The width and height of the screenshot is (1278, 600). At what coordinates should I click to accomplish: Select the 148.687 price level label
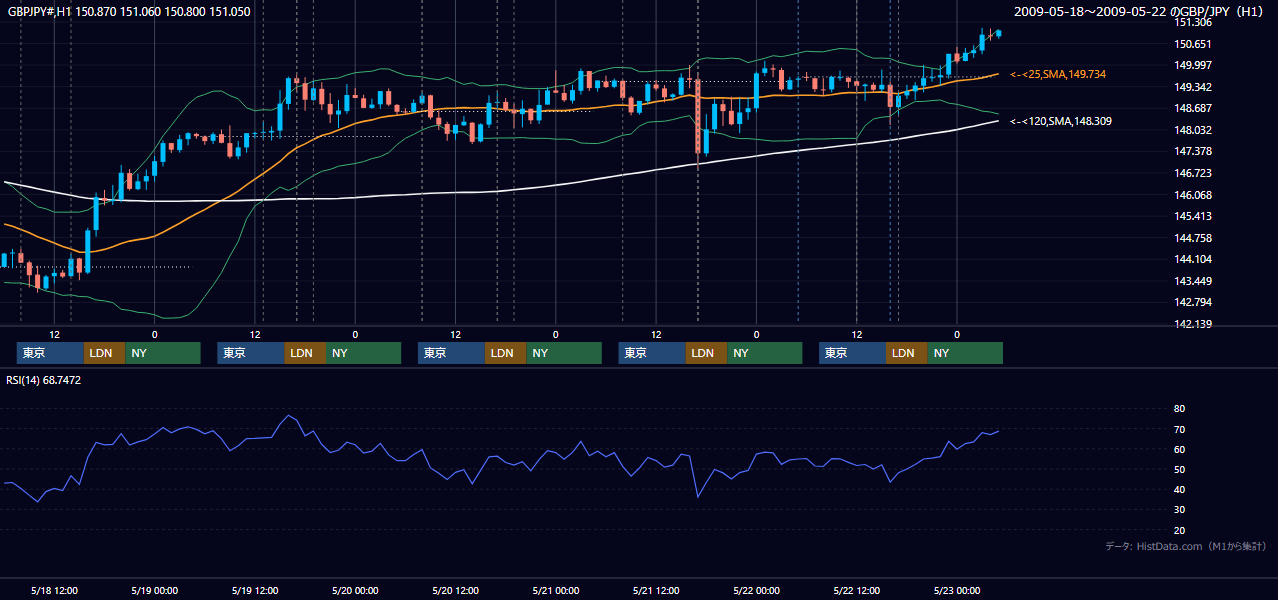(x=1192, y=108)
